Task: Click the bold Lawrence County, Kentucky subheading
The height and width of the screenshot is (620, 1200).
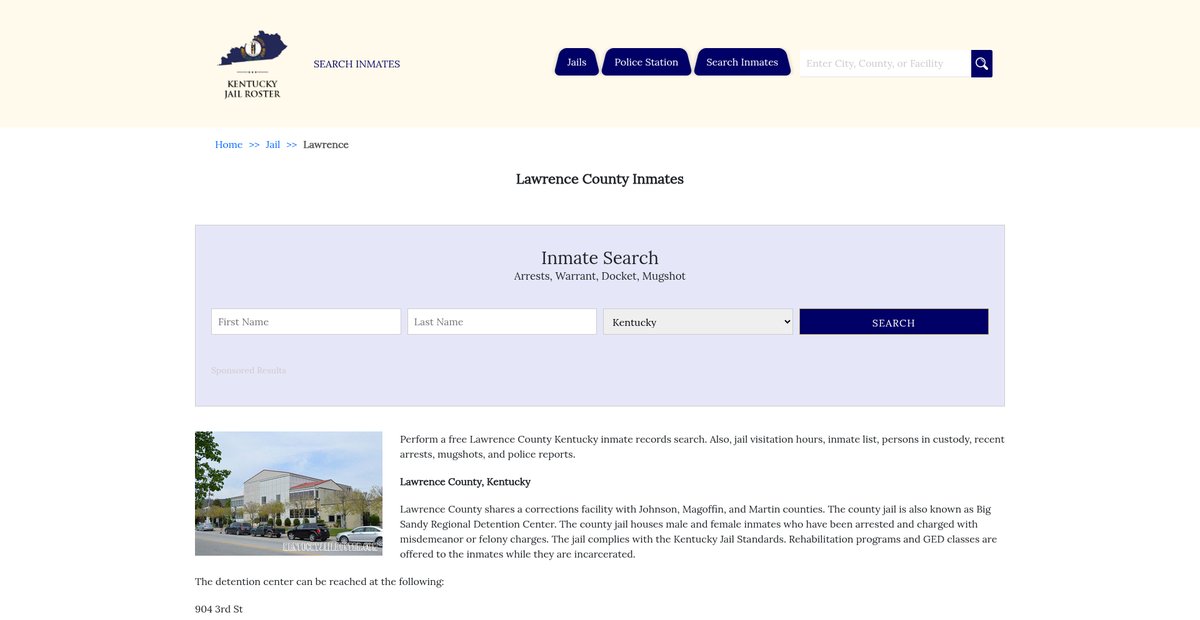Action: (x=465, y=482)
